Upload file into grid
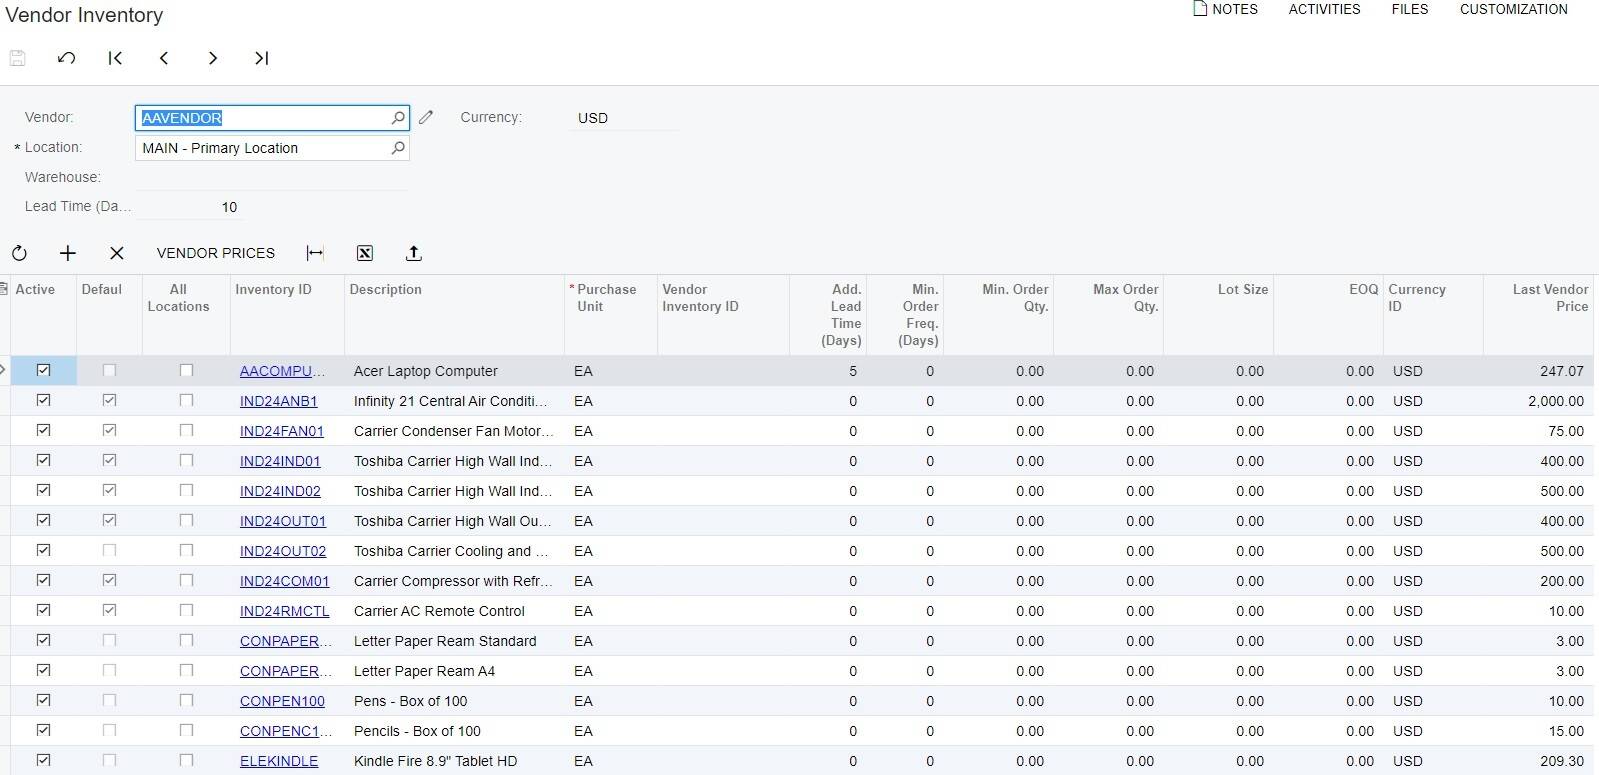Viewport: 1599px width, 775px height. click(x=414, y=253)
